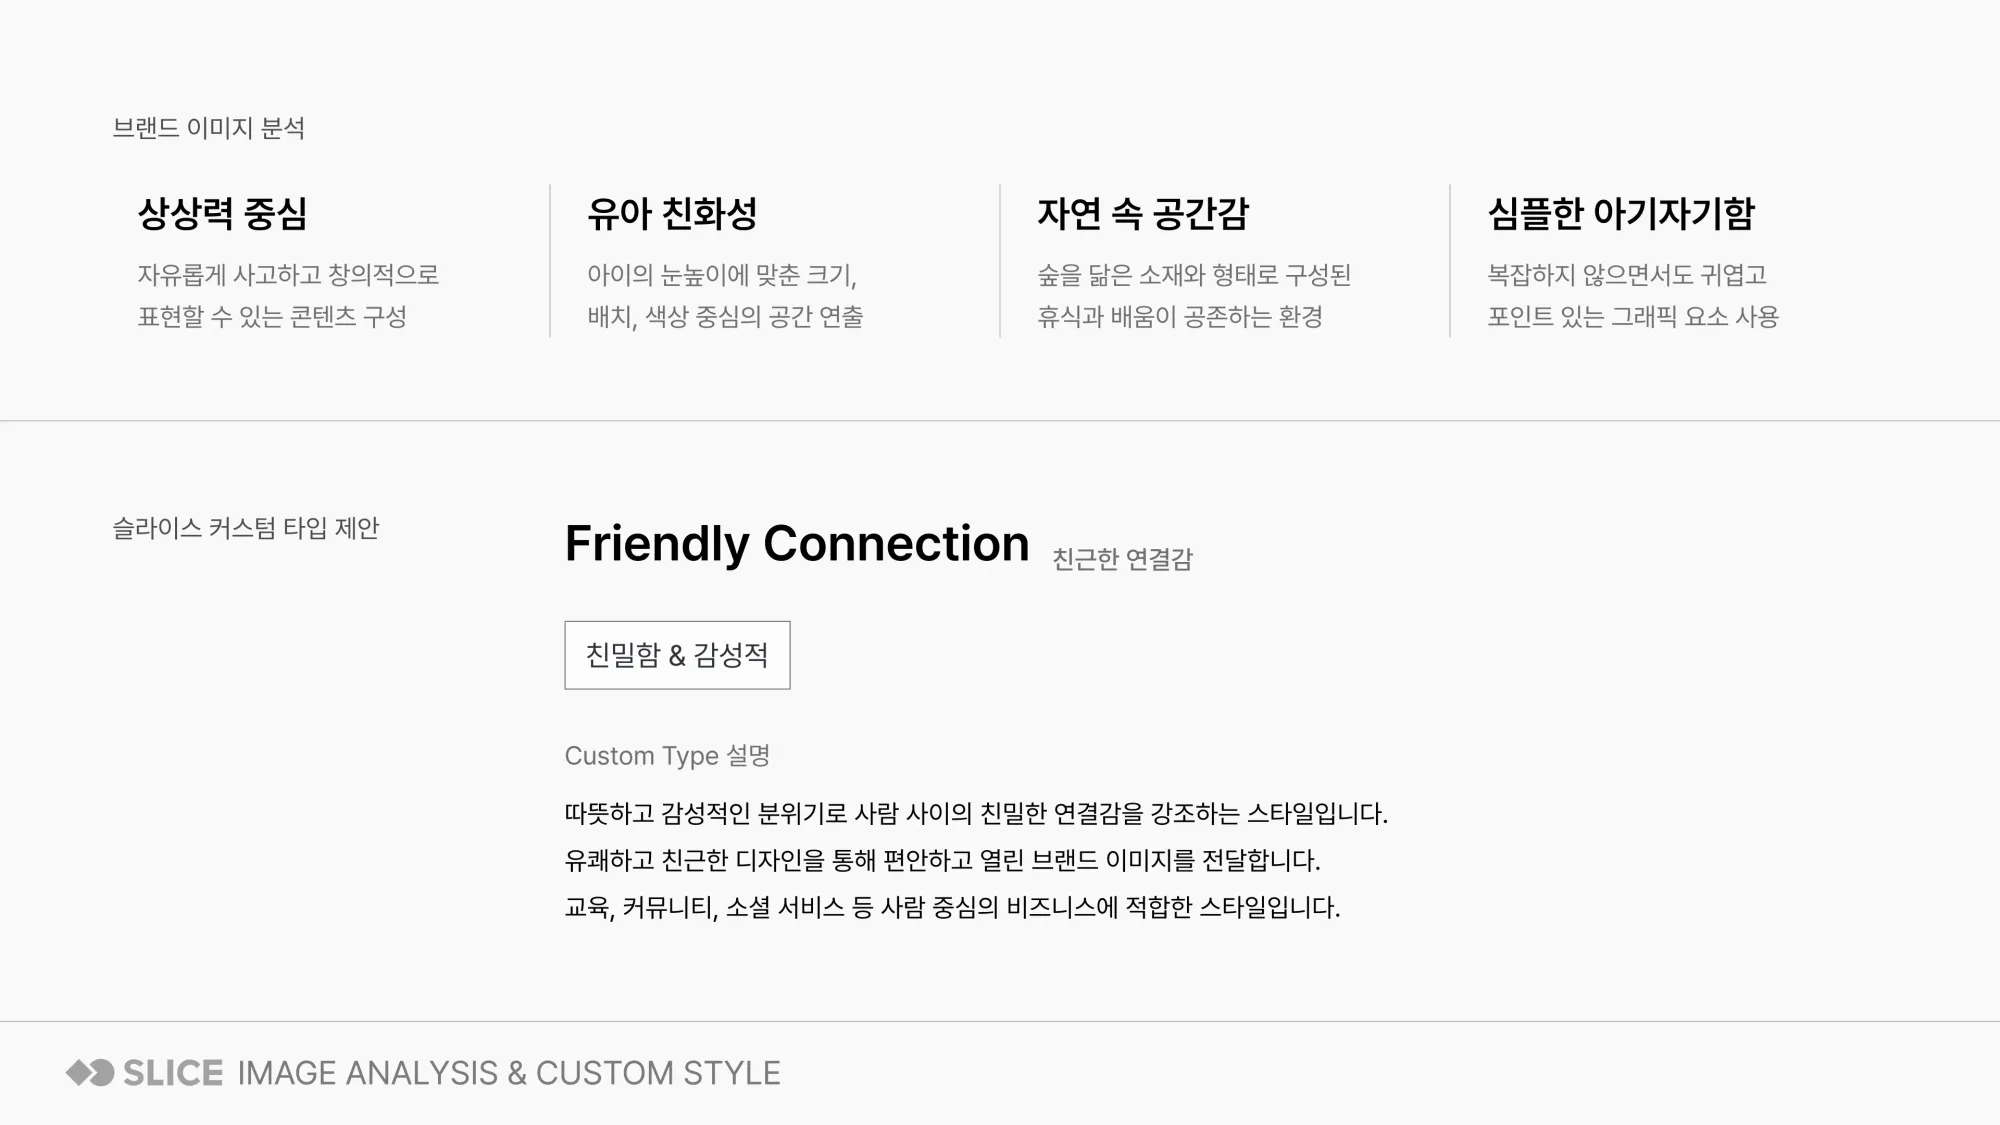Click the SLICE wordmark in footer
The image size is (2000, 1125).
[173, 1073]
